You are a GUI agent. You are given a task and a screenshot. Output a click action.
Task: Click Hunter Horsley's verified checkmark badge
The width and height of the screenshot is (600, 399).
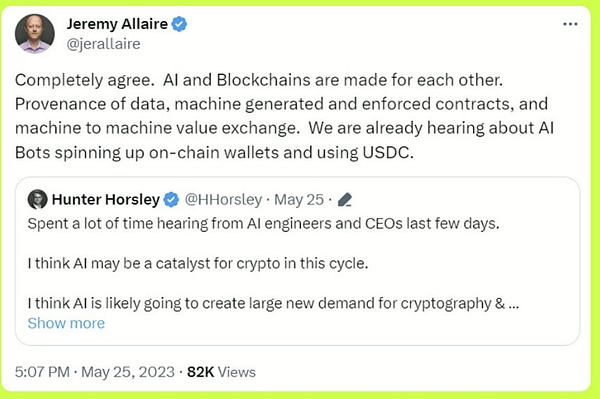[171, 199]
